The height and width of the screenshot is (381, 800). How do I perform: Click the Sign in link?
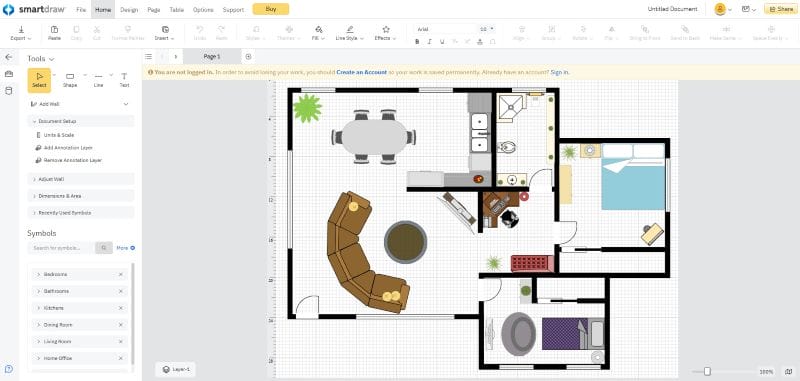[x=559, y=73]
